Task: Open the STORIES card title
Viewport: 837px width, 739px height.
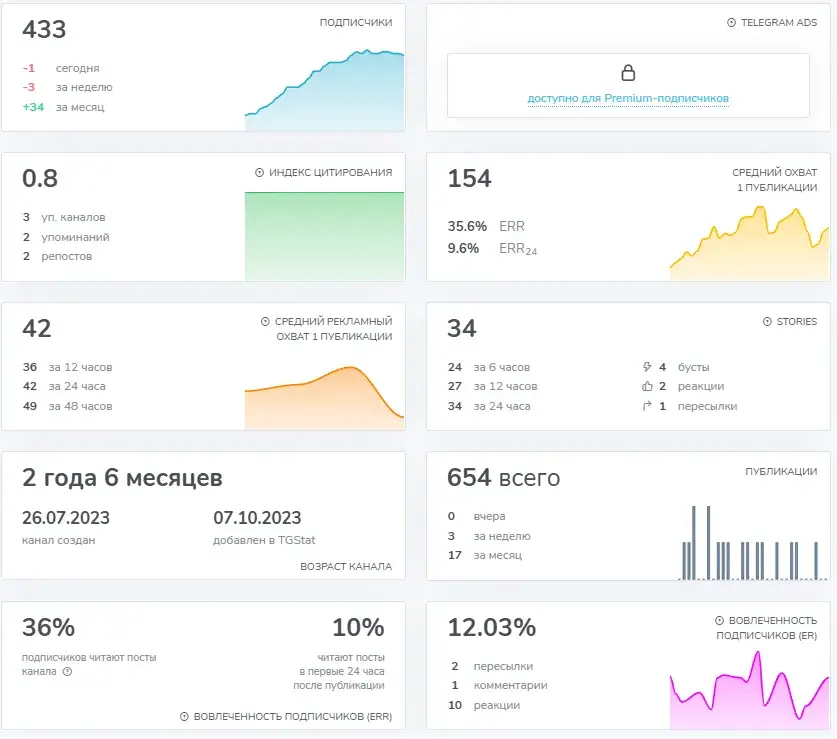Action: (796, 321)
